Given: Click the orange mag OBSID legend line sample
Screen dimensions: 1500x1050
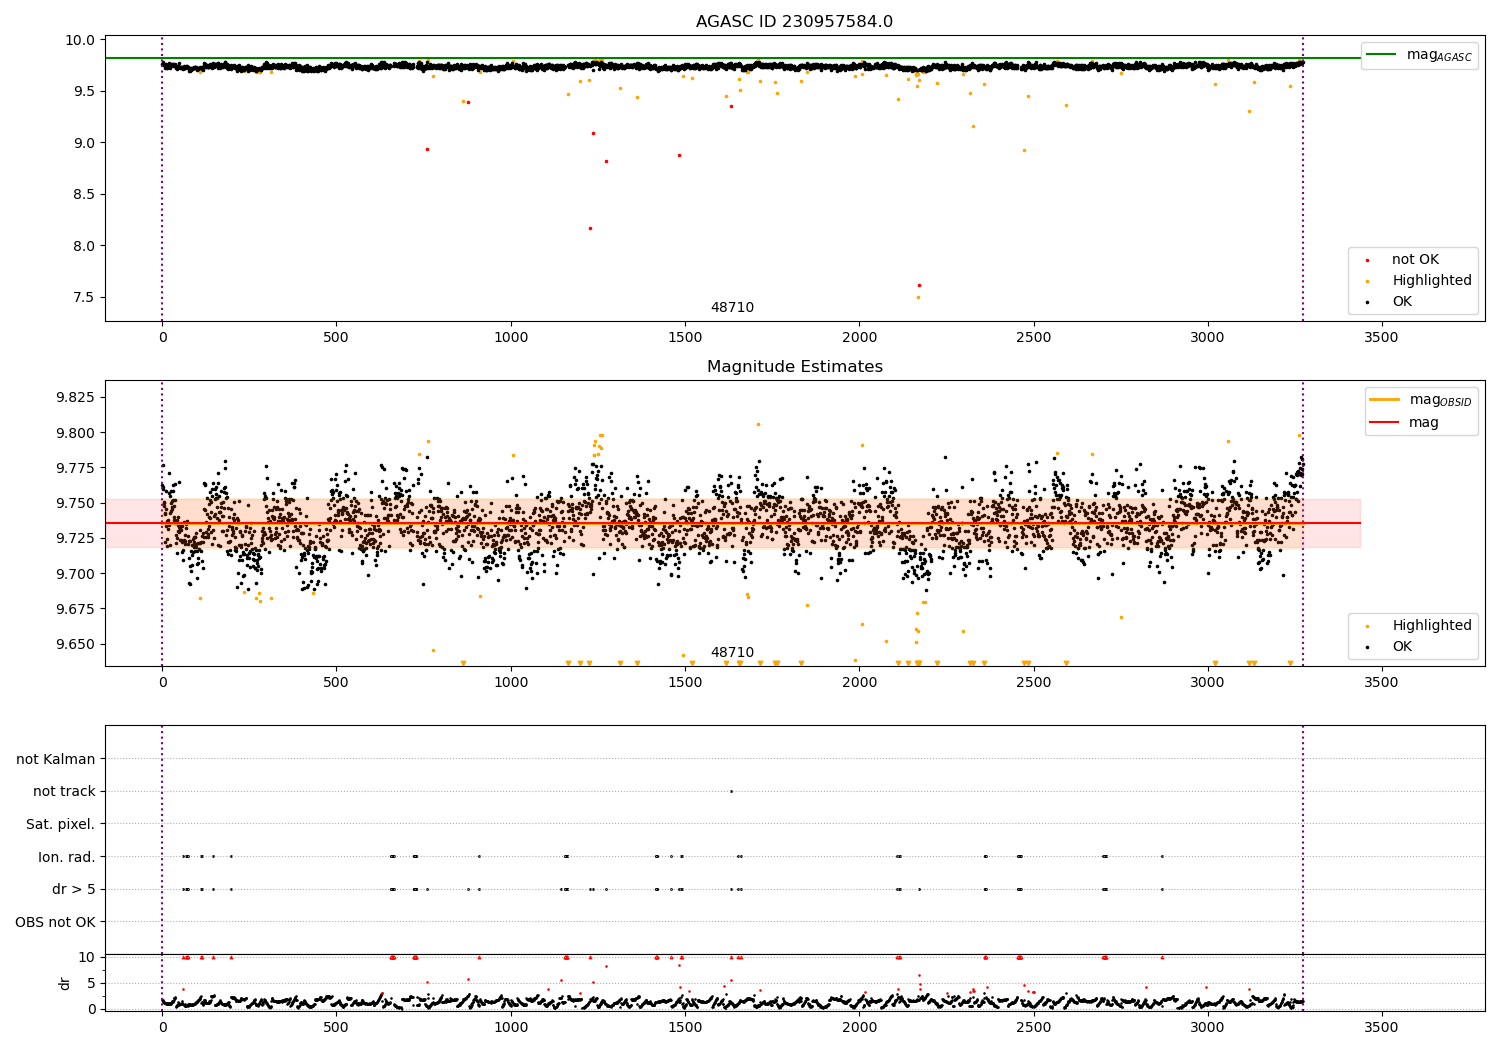Looking at the screenshot, I should [1384, 400].
